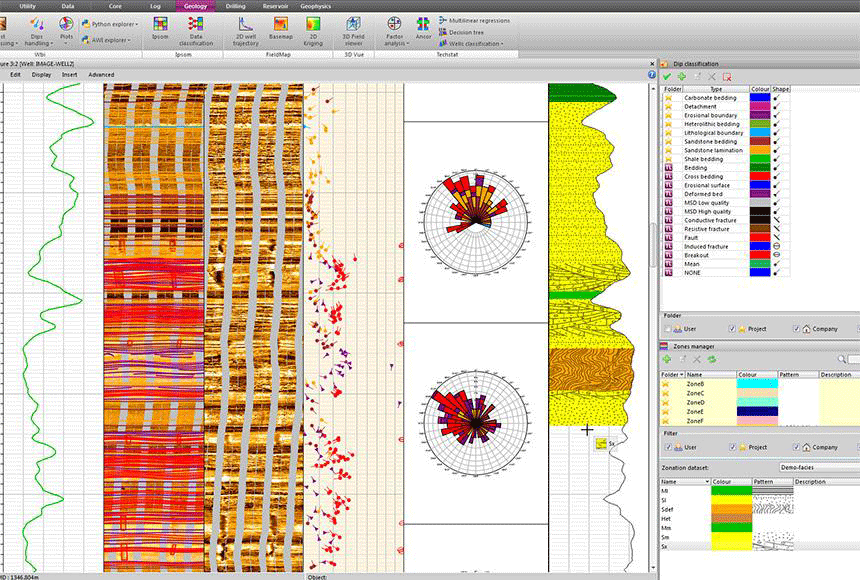
Task: Enable the User checkbox in Folder section
Action: [x=667, y=329]
